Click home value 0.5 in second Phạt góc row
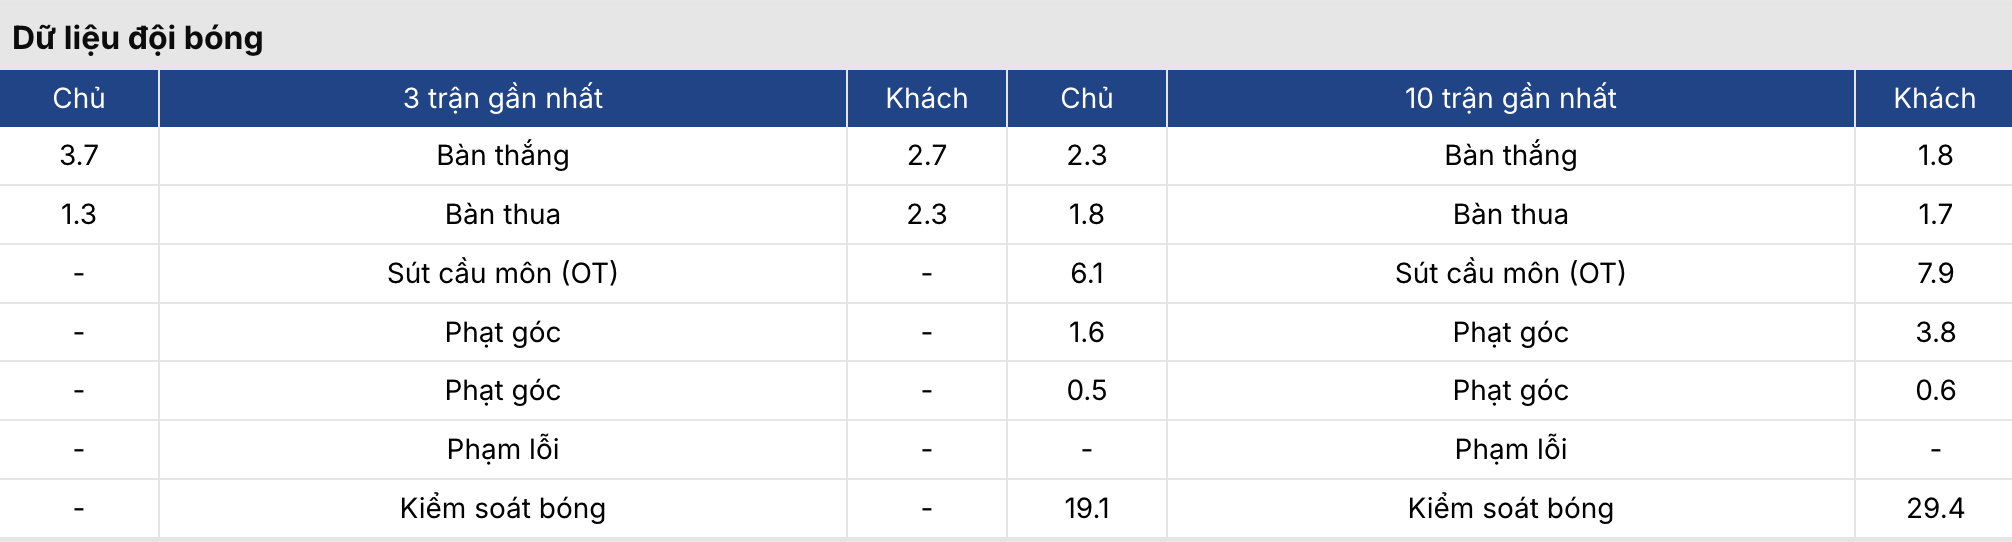The image size is (2012, 542). 1087,390
